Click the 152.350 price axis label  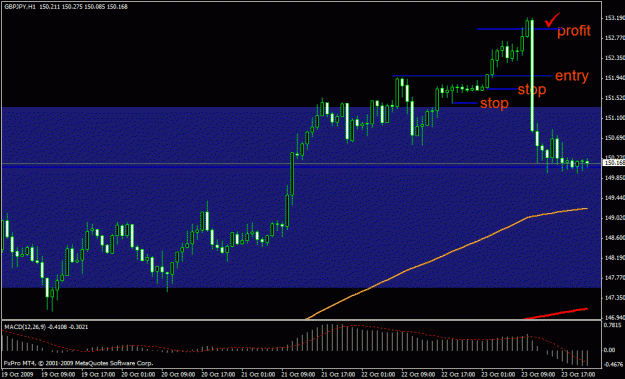[614, 58]
